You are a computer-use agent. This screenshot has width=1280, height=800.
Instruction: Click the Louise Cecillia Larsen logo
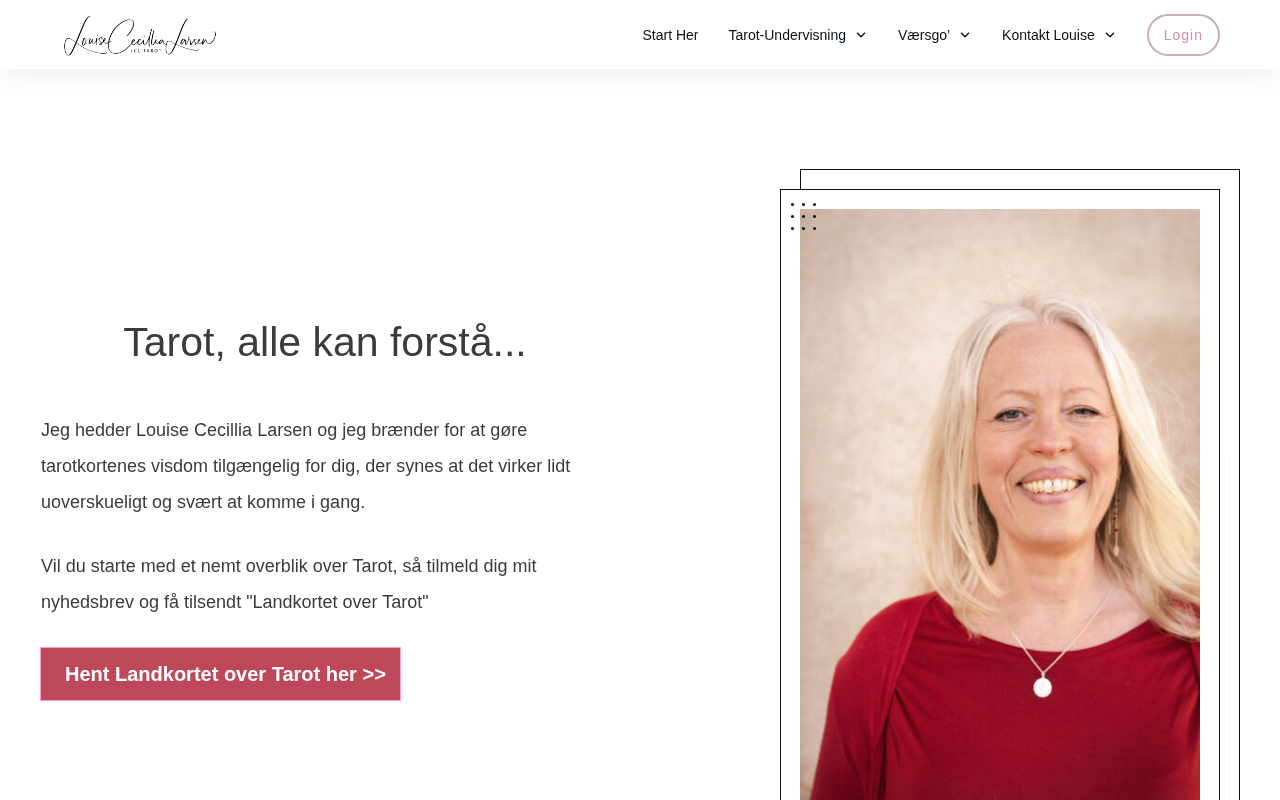click(140, 35)
